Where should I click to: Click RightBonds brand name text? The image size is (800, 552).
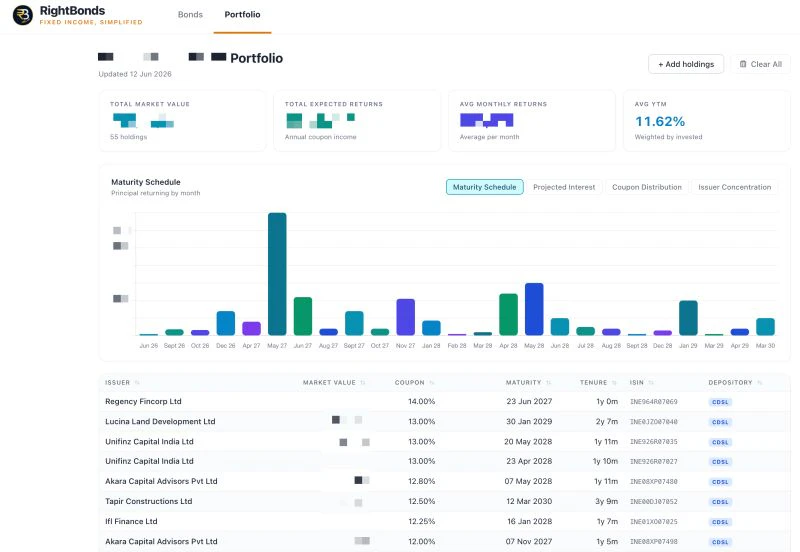72,11
